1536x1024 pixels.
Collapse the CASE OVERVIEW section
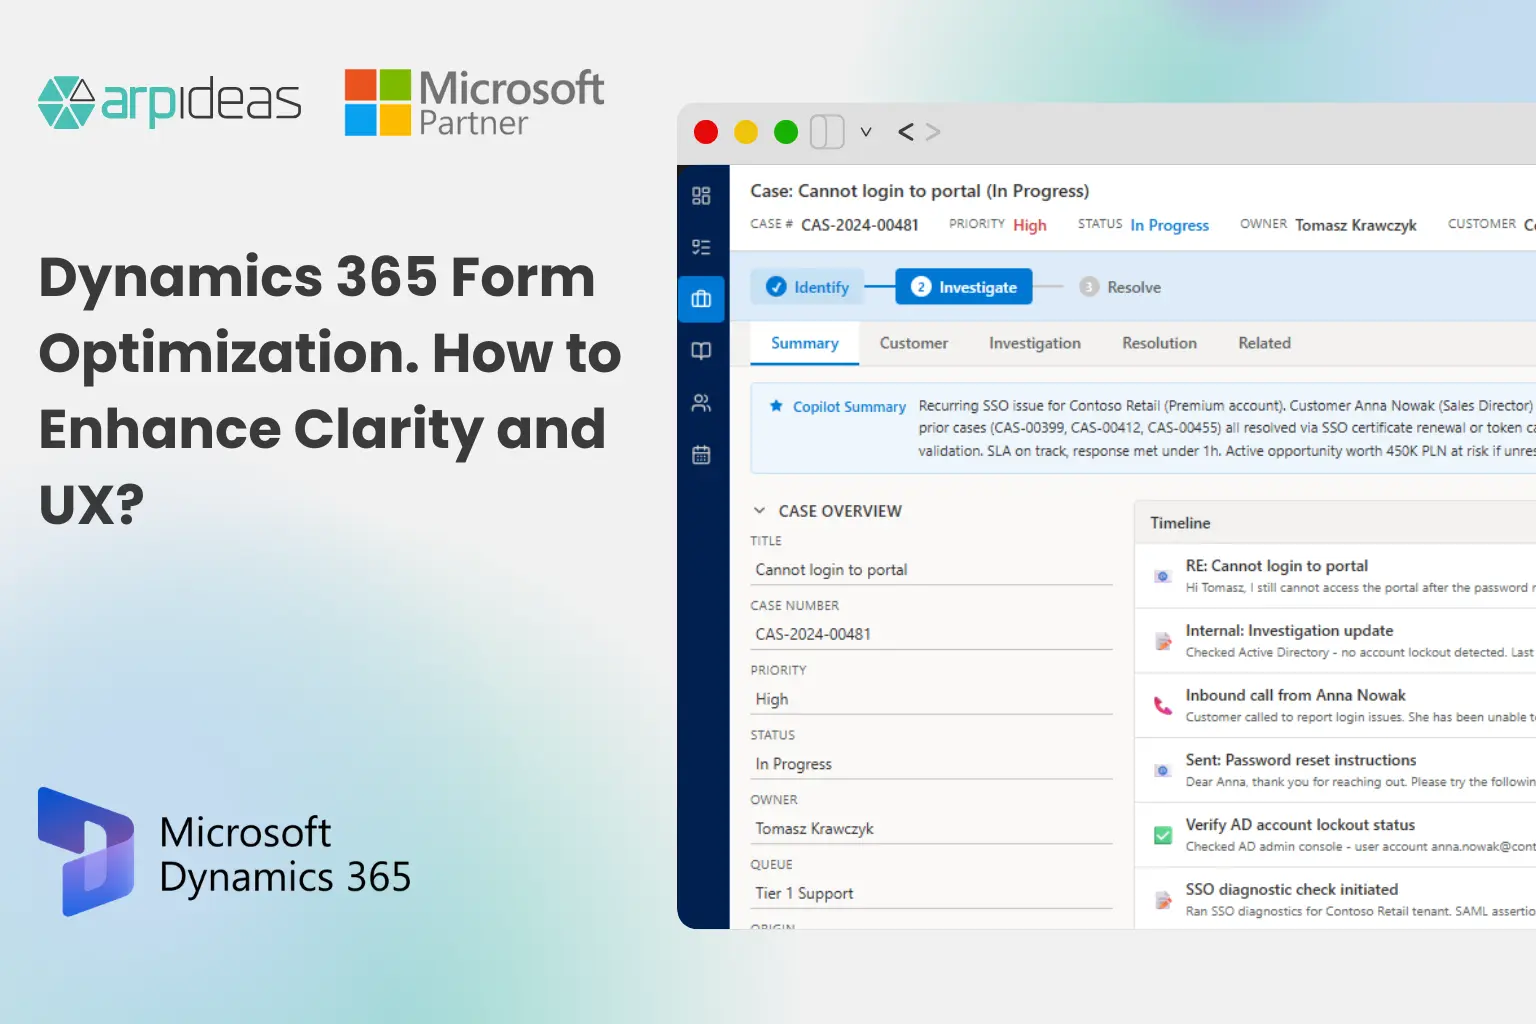(759, 510)
